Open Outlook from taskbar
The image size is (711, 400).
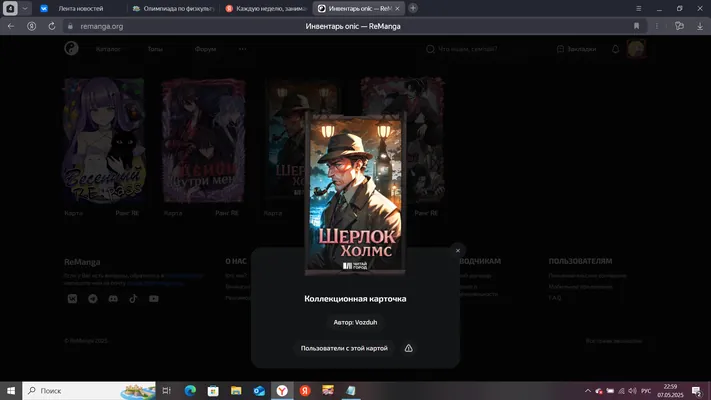point(259,390)
